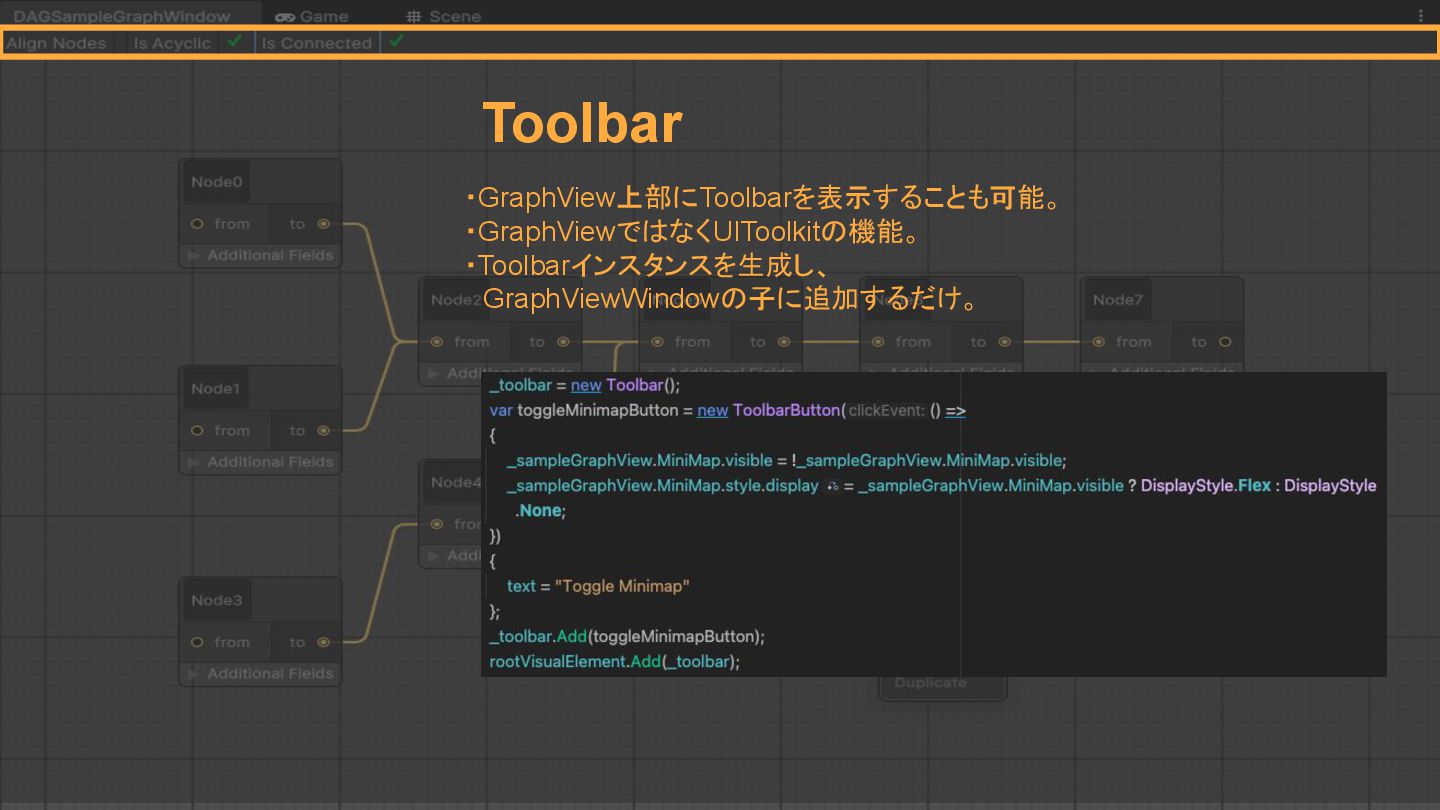Click the Duplicate button

930,683
